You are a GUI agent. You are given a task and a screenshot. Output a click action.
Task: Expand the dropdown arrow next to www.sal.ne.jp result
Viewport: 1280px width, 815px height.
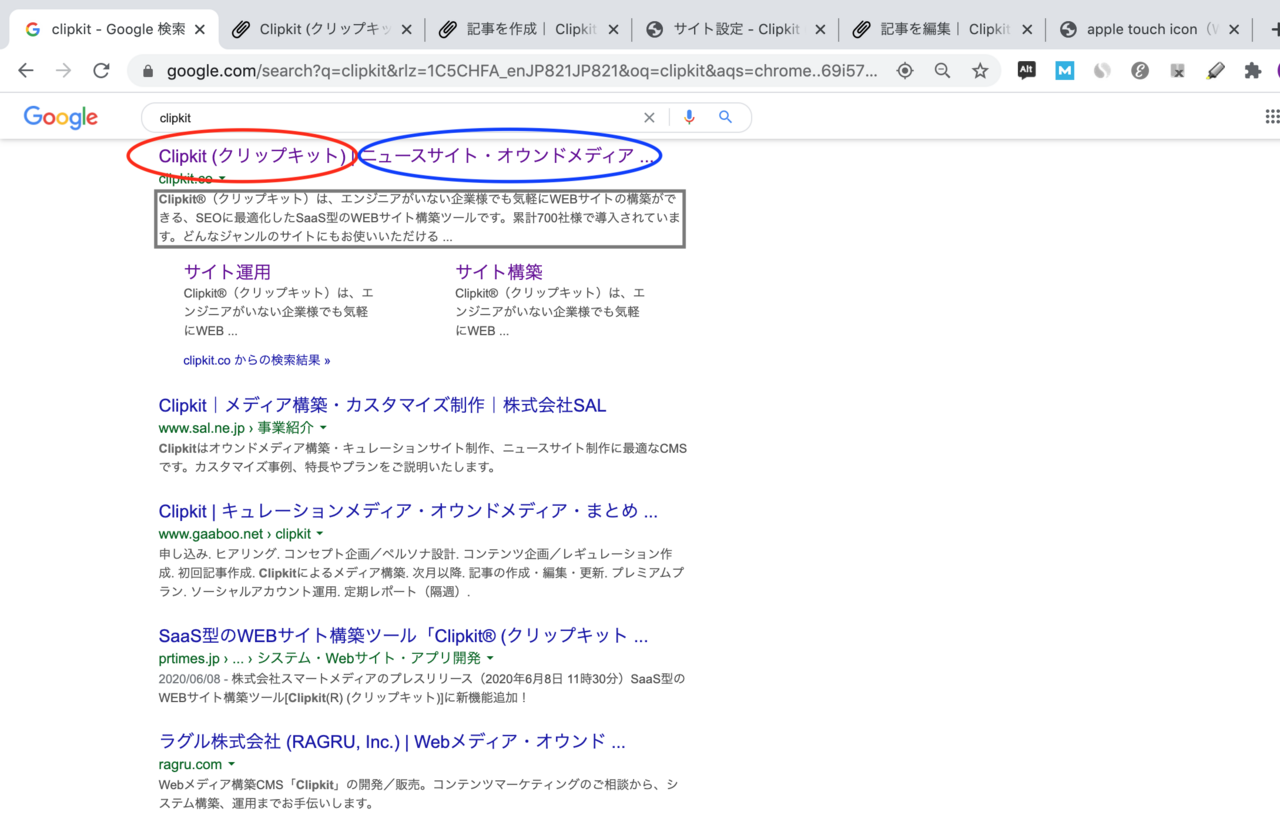(x=323, y=428)
